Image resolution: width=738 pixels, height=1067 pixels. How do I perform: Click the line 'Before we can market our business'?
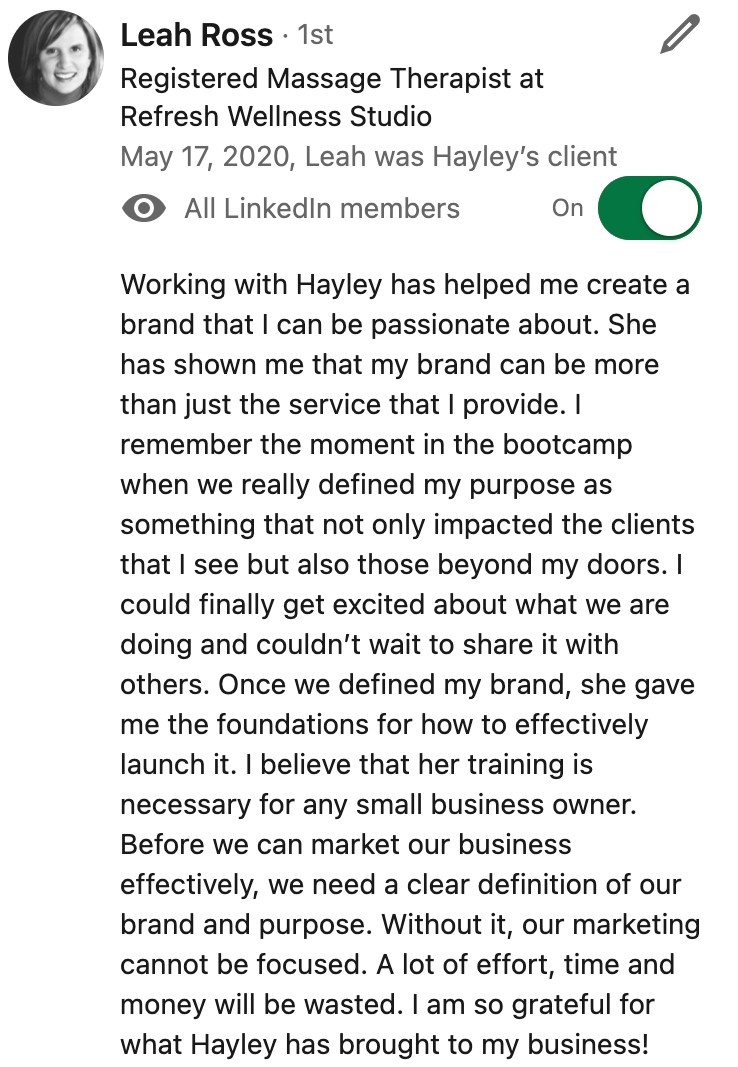346,844
